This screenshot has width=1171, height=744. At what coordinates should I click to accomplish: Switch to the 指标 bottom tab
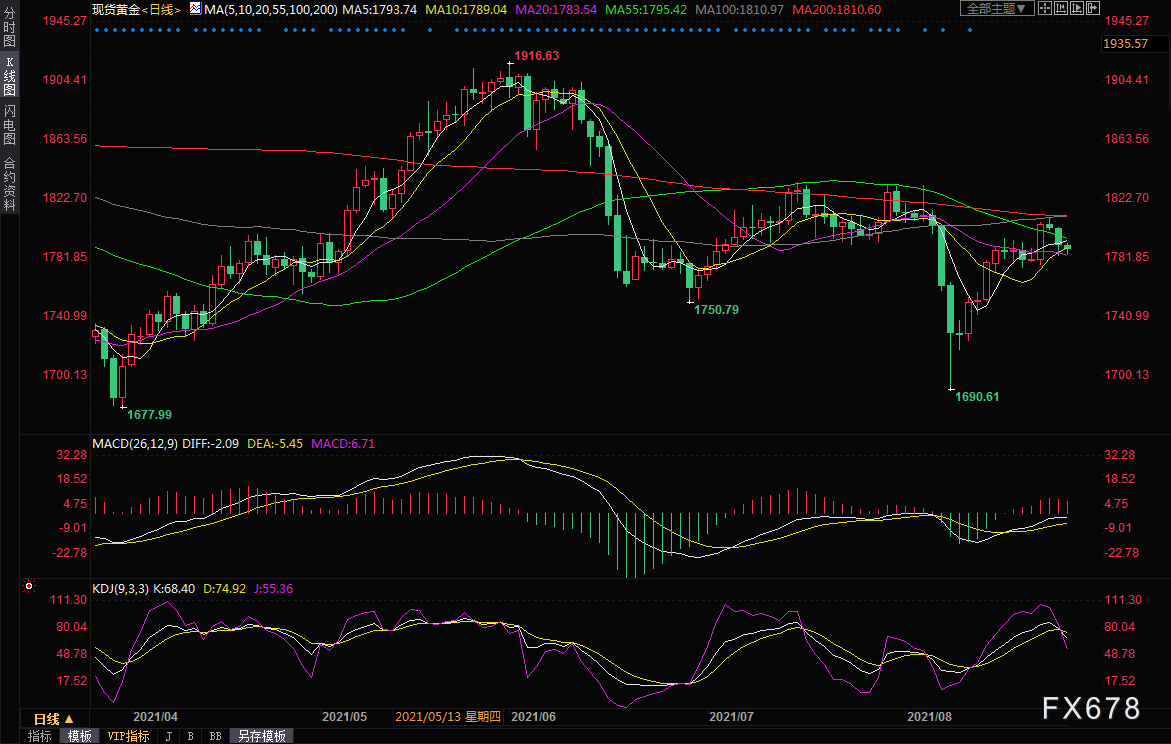coord(40,736)
